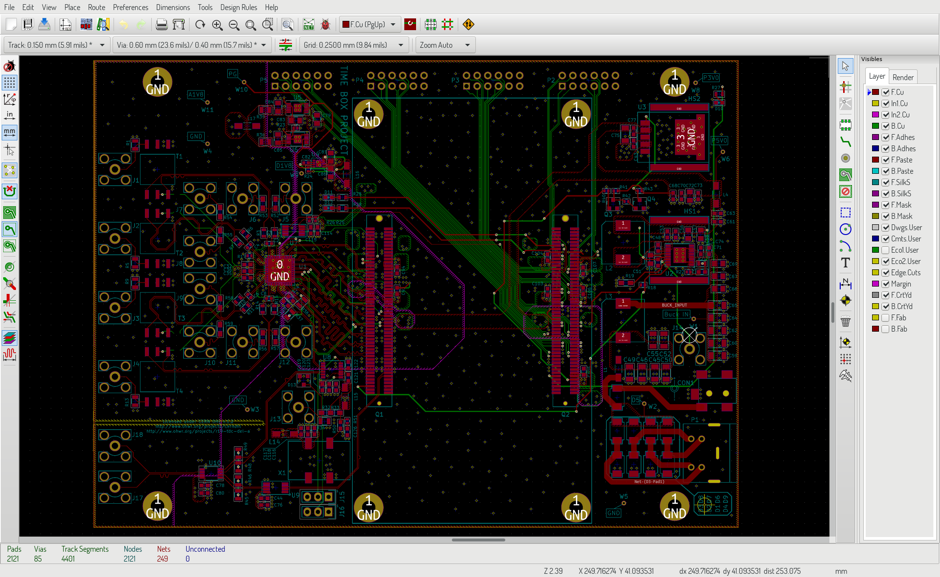Click the Plot plotter icon

[x=179, y=25]
